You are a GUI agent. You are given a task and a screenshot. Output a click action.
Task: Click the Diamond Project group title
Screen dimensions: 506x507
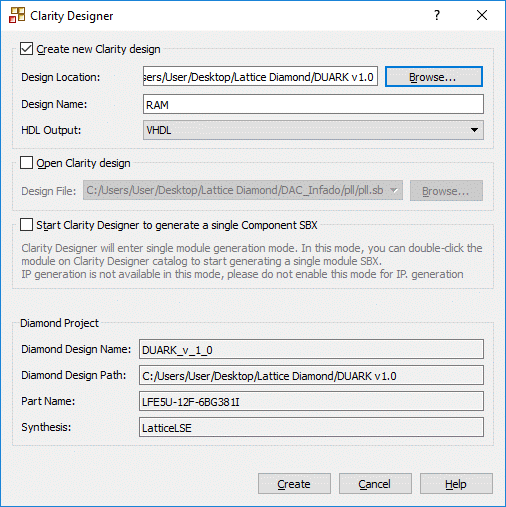[59, 323]
